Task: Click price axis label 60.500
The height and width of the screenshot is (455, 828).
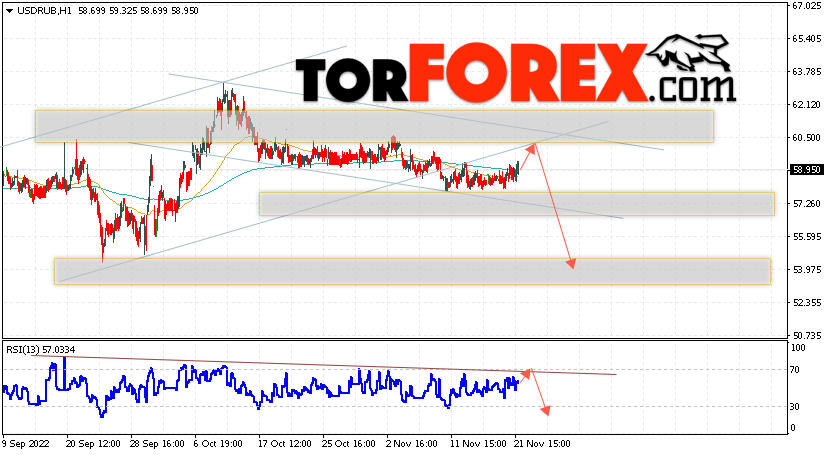Action: click(806, 137)
